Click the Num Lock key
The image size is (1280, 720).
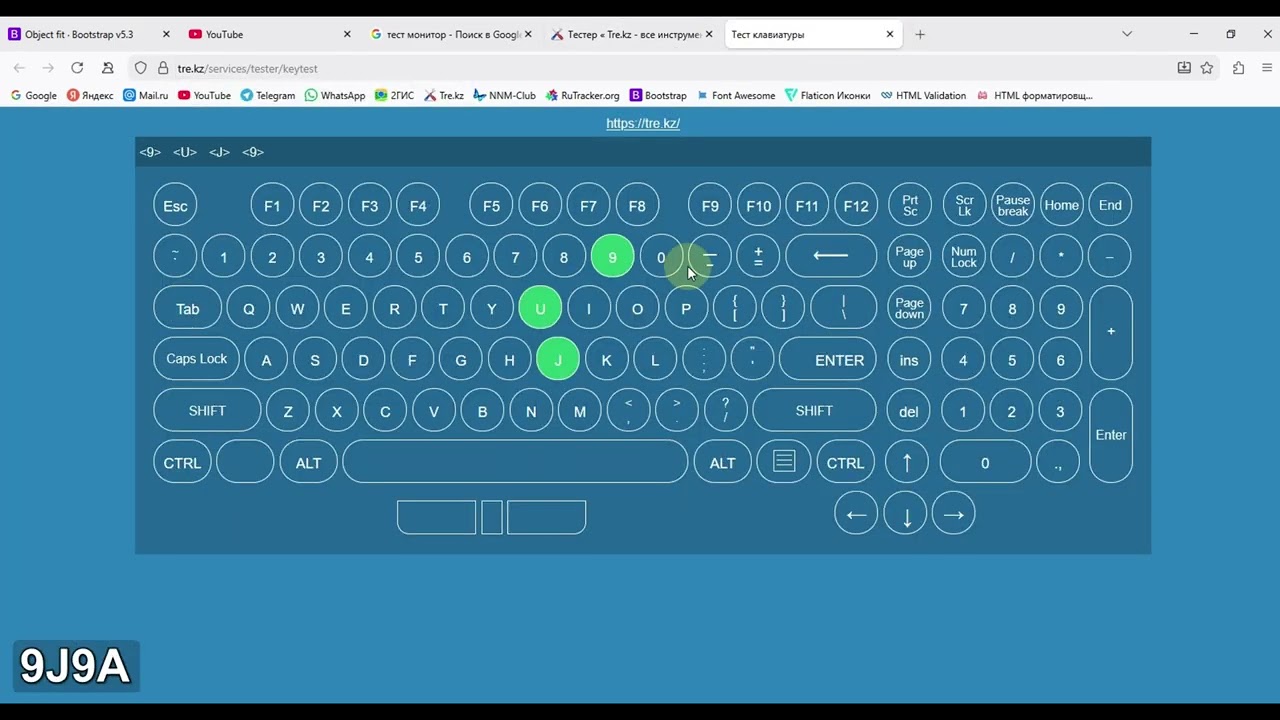click(964, 257)
